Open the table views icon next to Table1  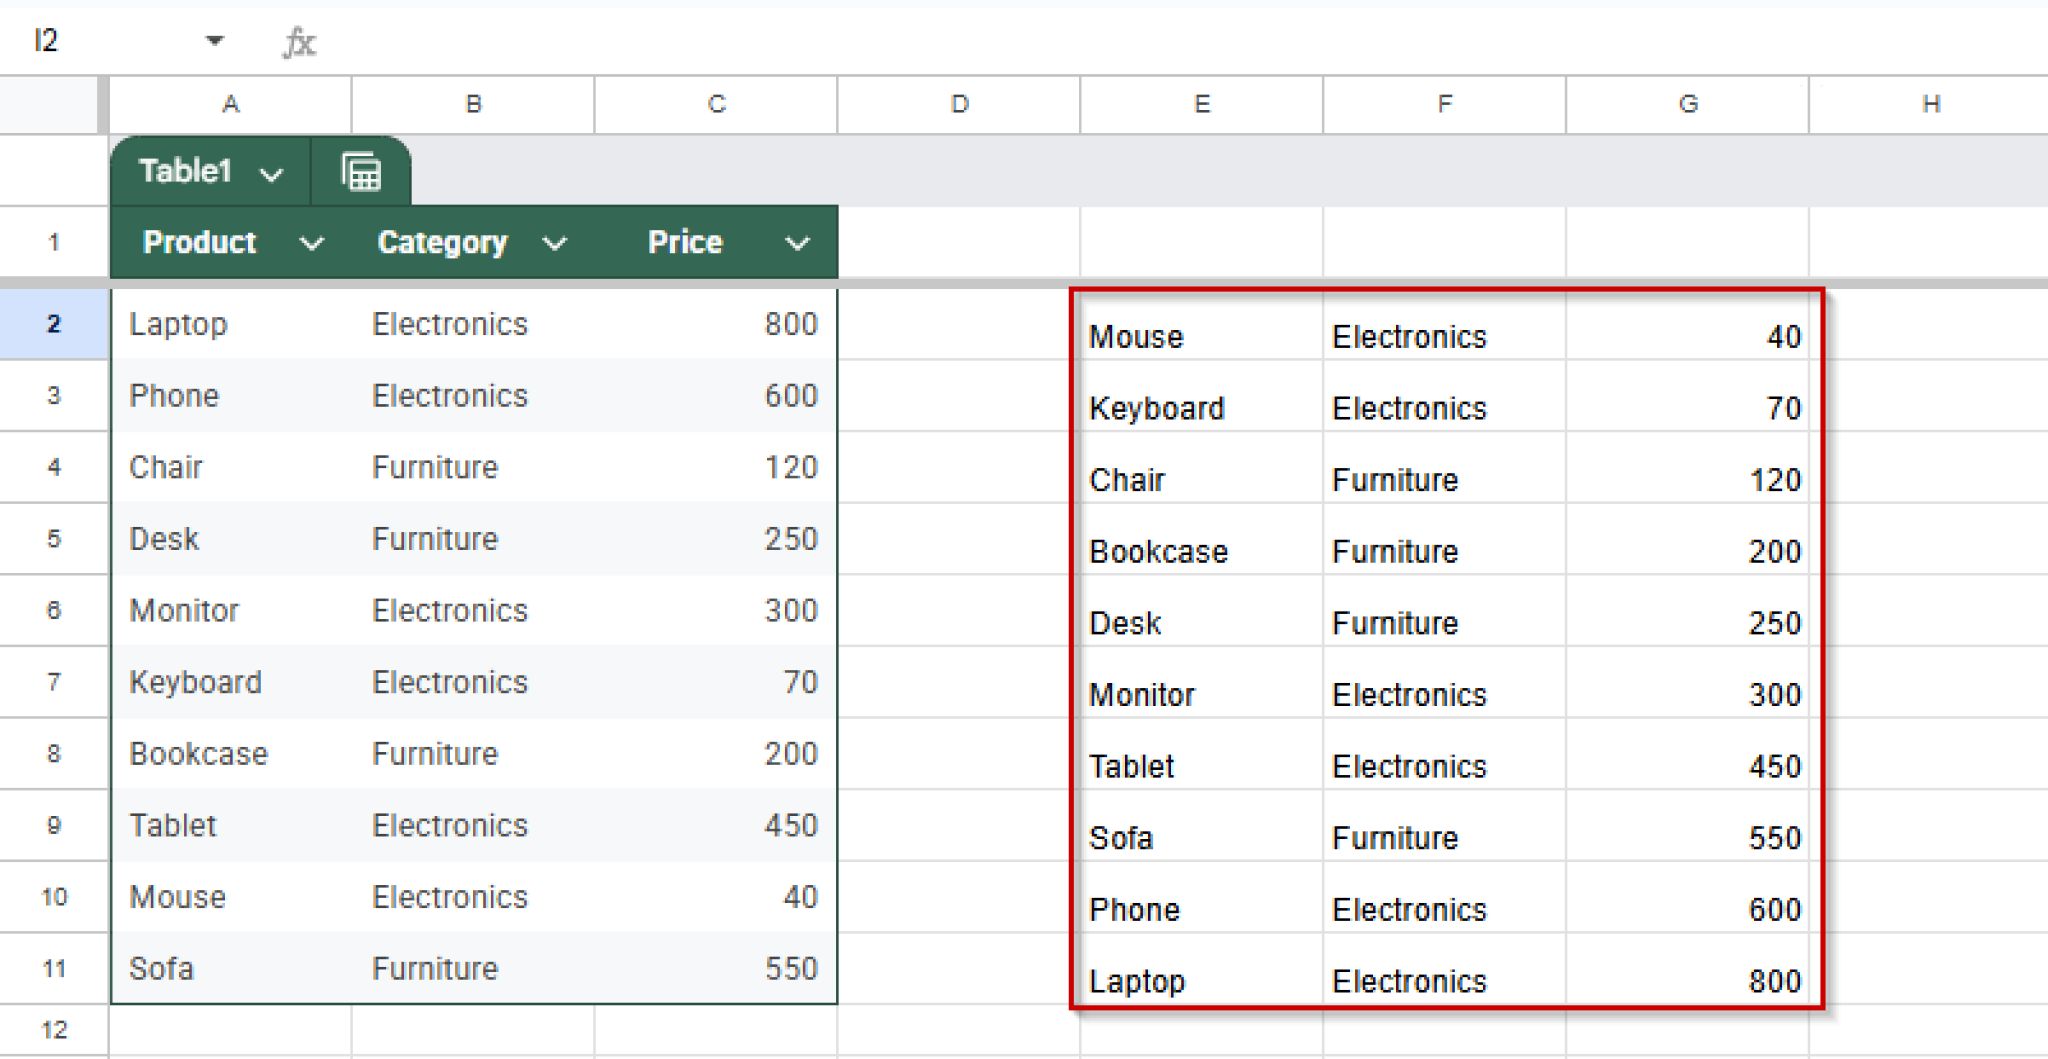pyautogui.click(x=360, y=171)
